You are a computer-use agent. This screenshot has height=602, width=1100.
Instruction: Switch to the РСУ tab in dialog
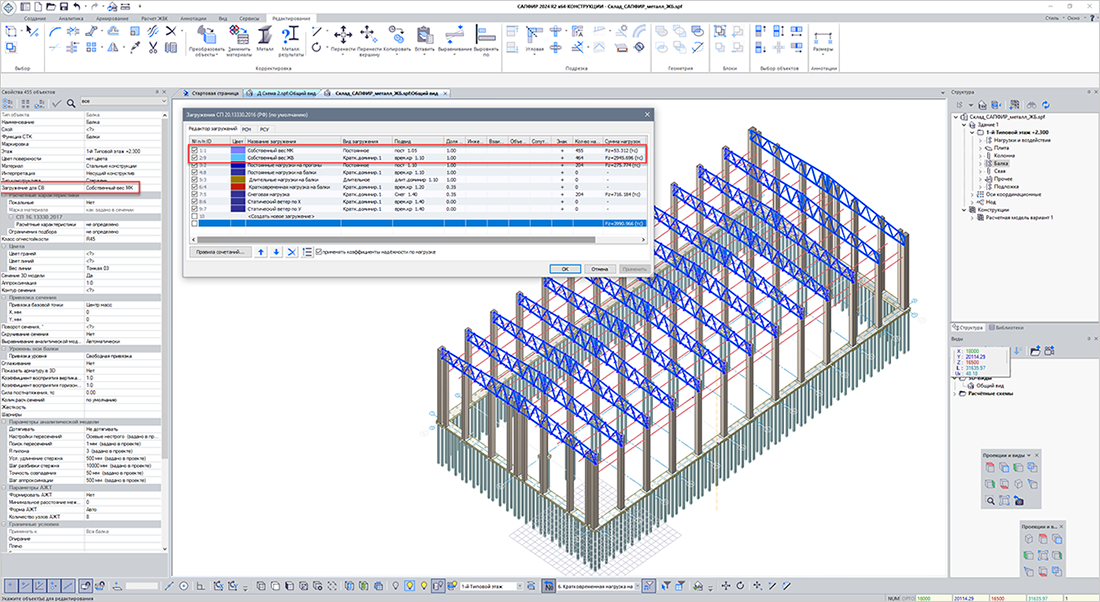[x=264, y=129]
